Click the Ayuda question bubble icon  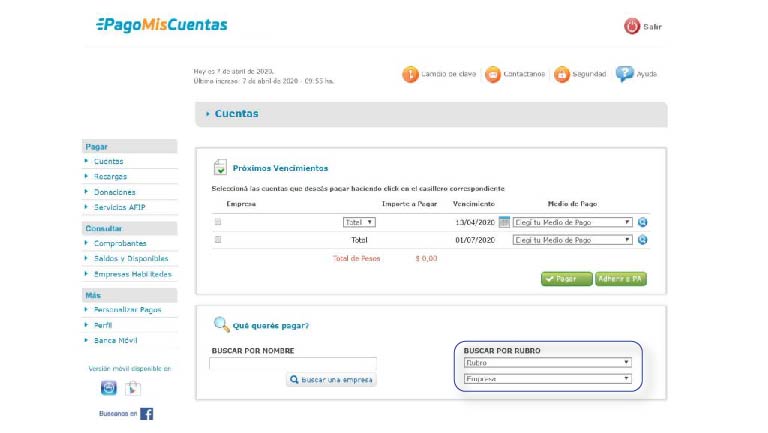(625, 74)
